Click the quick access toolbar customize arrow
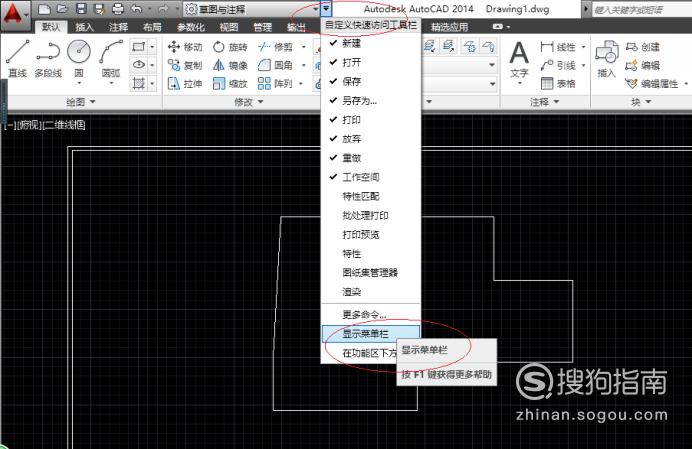692x449 pixels. pyautogui.click(x=326, y=8)
